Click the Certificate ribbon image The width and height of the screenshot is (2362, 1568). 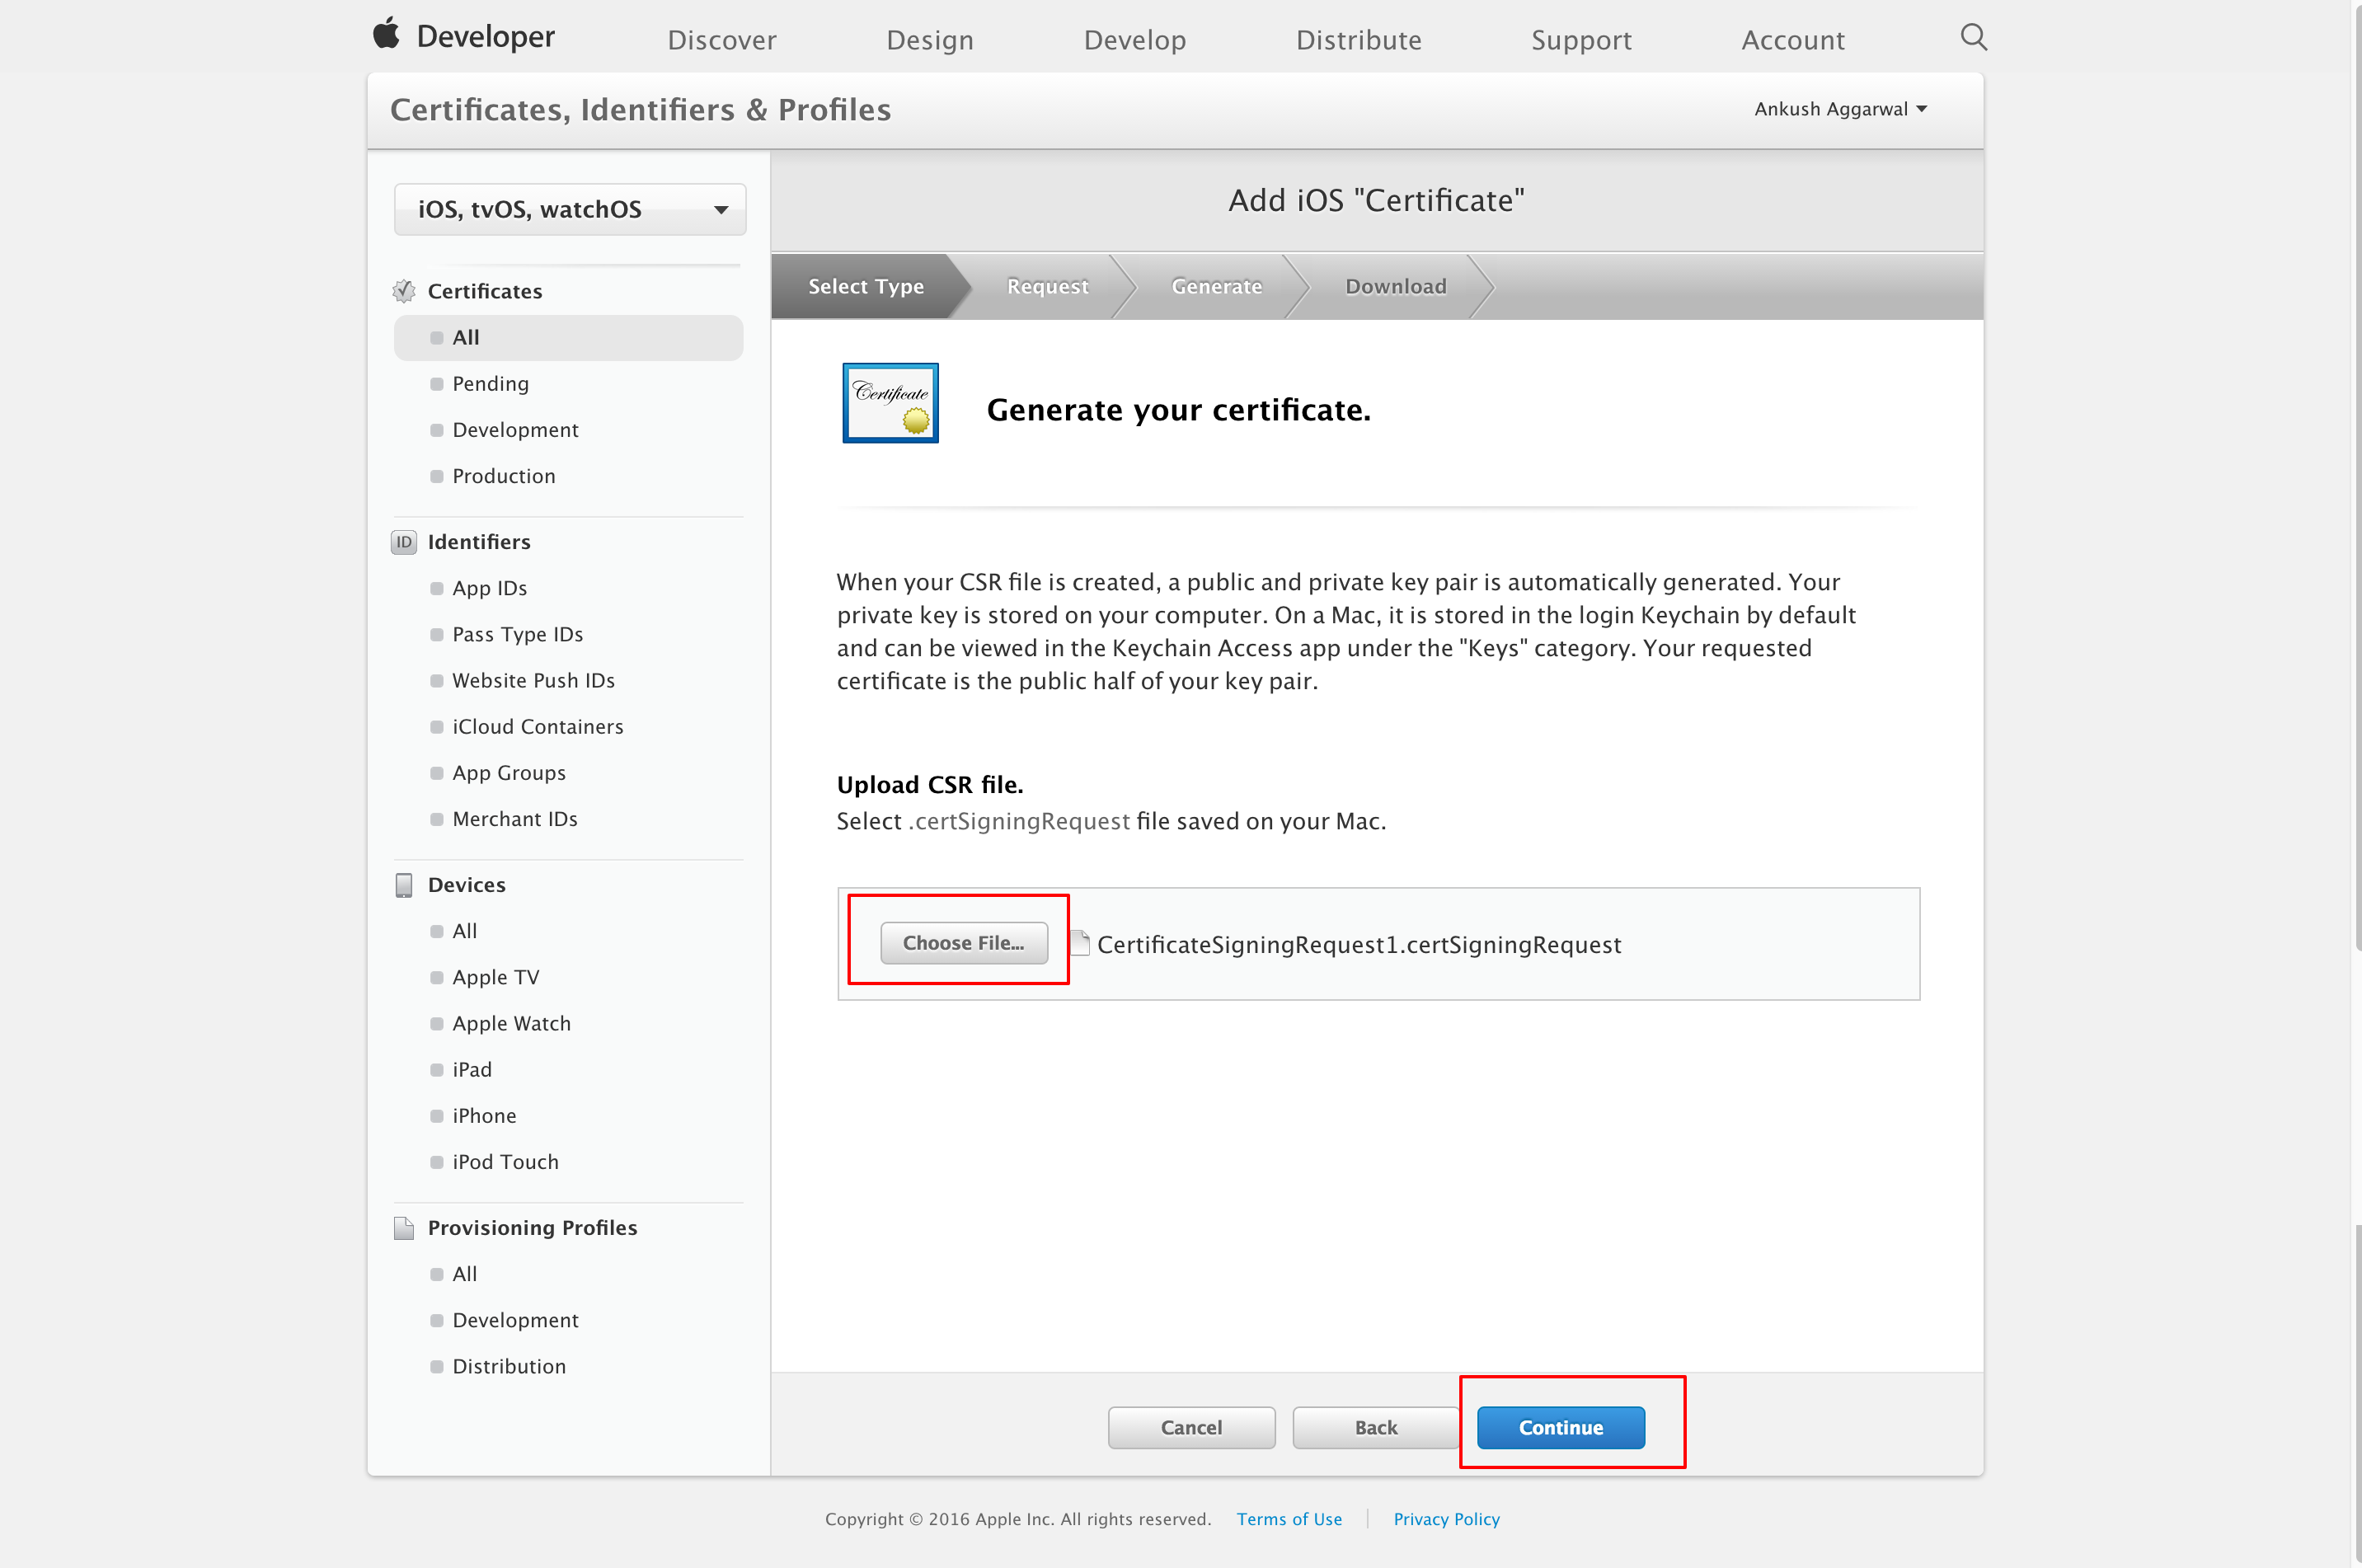(890, 403)
